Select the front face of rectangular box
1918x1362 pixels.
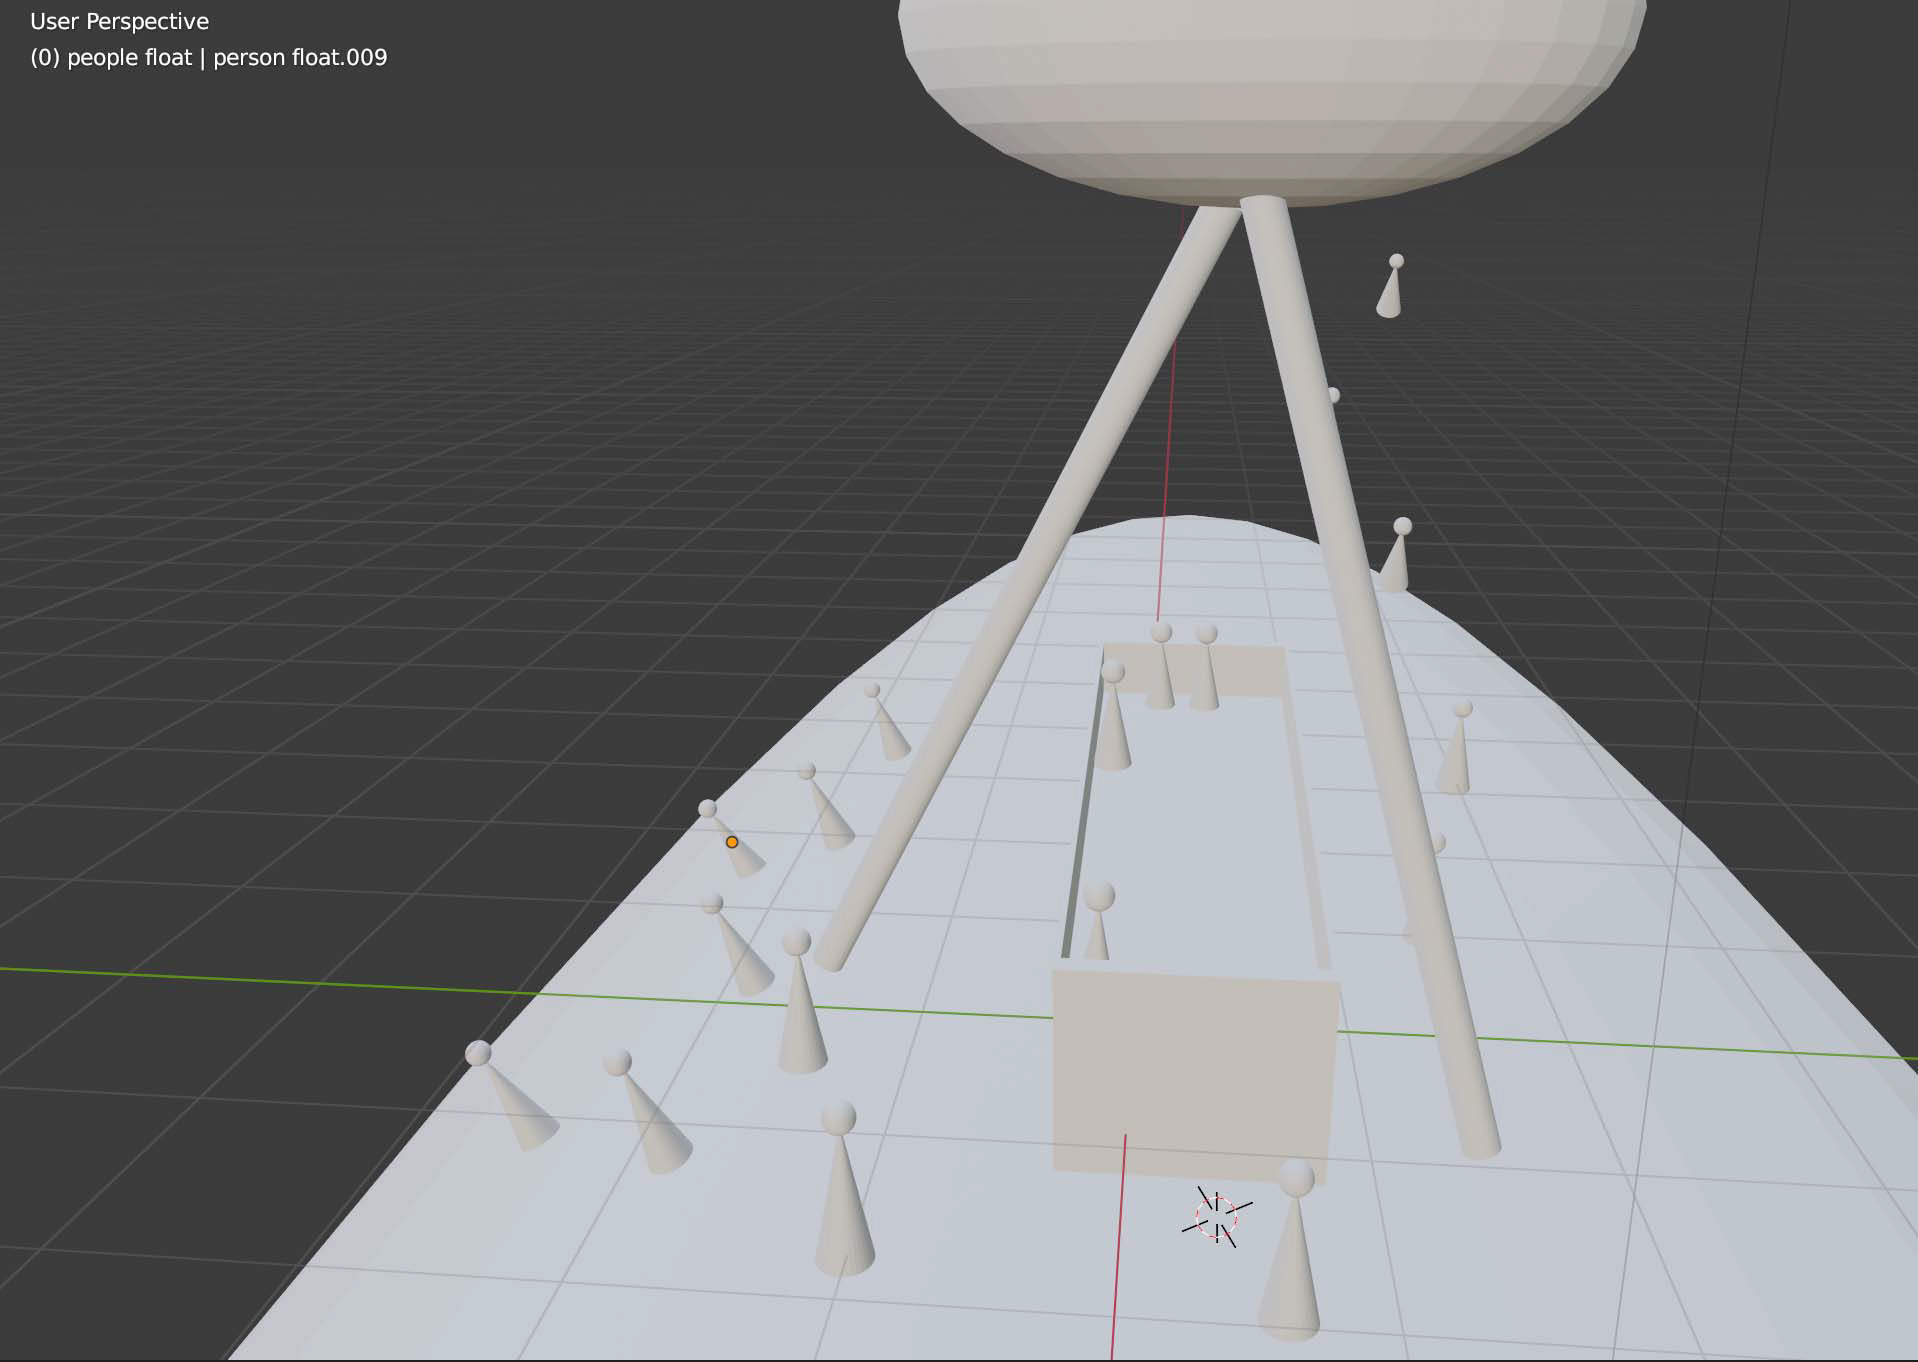(x=1195, y=1075)
